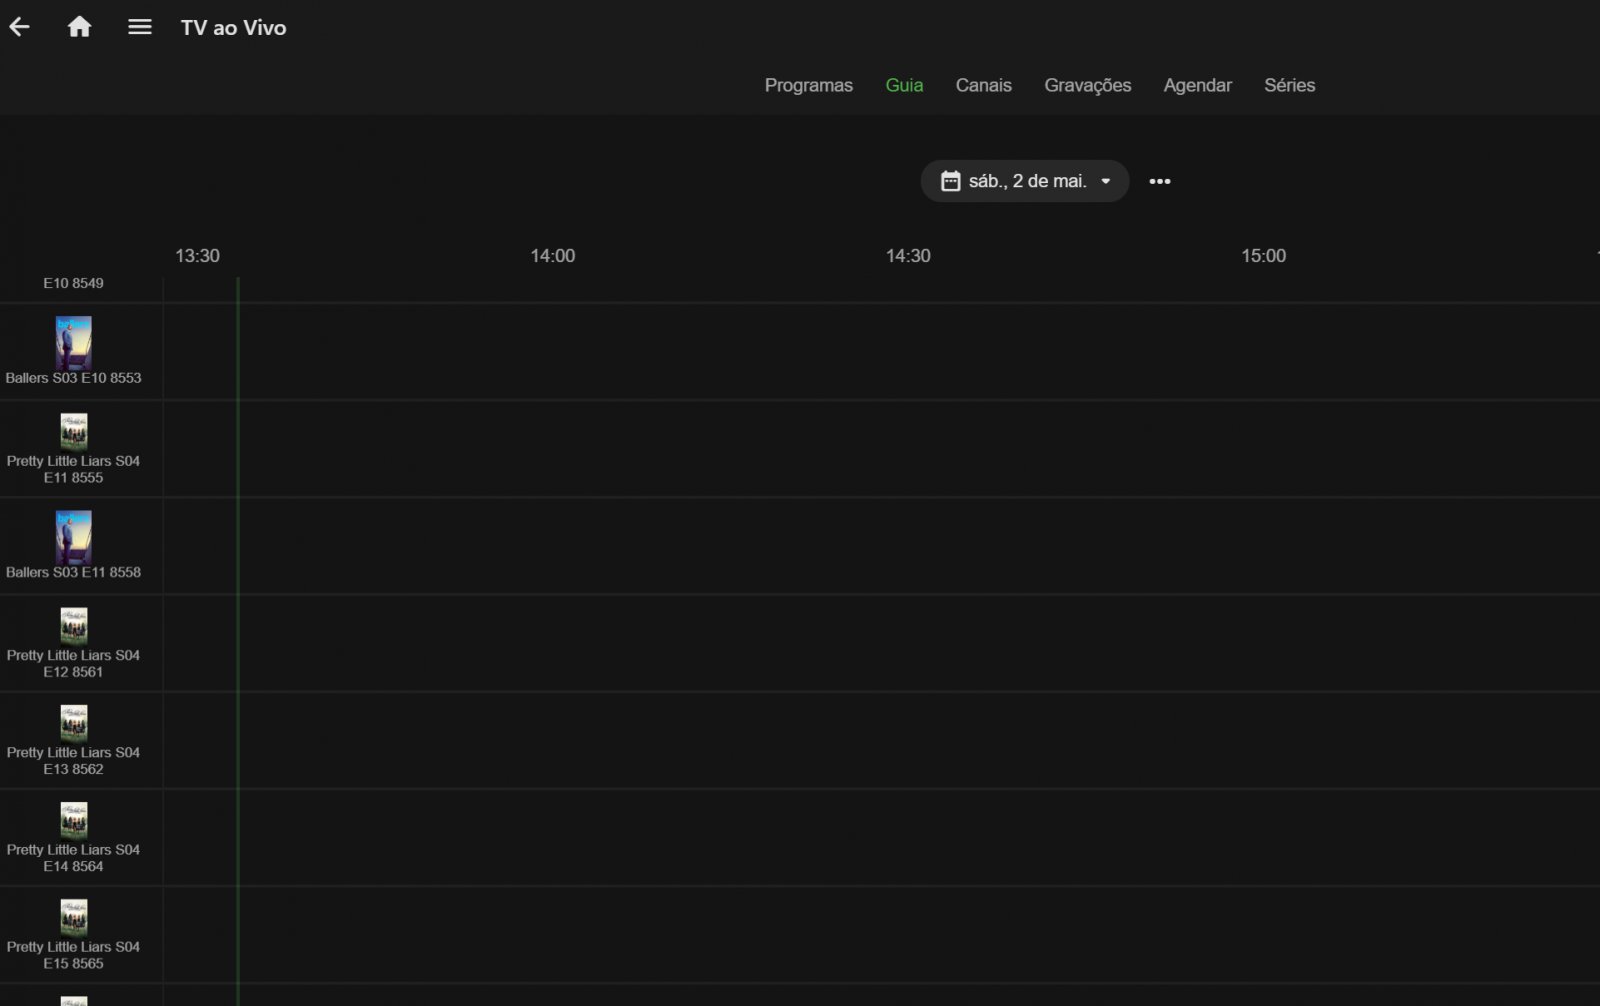
Task: Select the sáb., 2 de mai. date button
Action: coord(1024,181)
